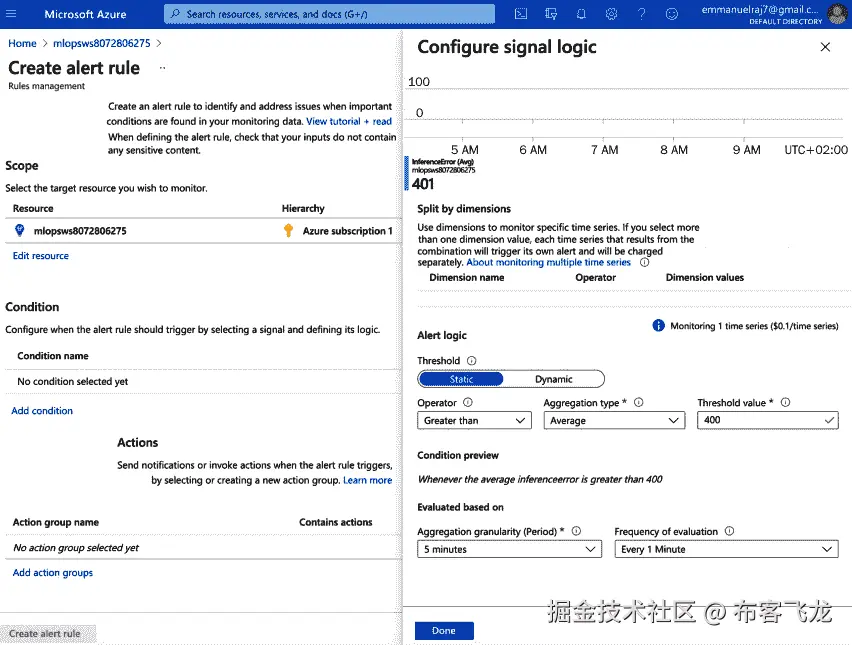Click the Edit resource link
The image size is (852, 645).
(x=41, y=255)
